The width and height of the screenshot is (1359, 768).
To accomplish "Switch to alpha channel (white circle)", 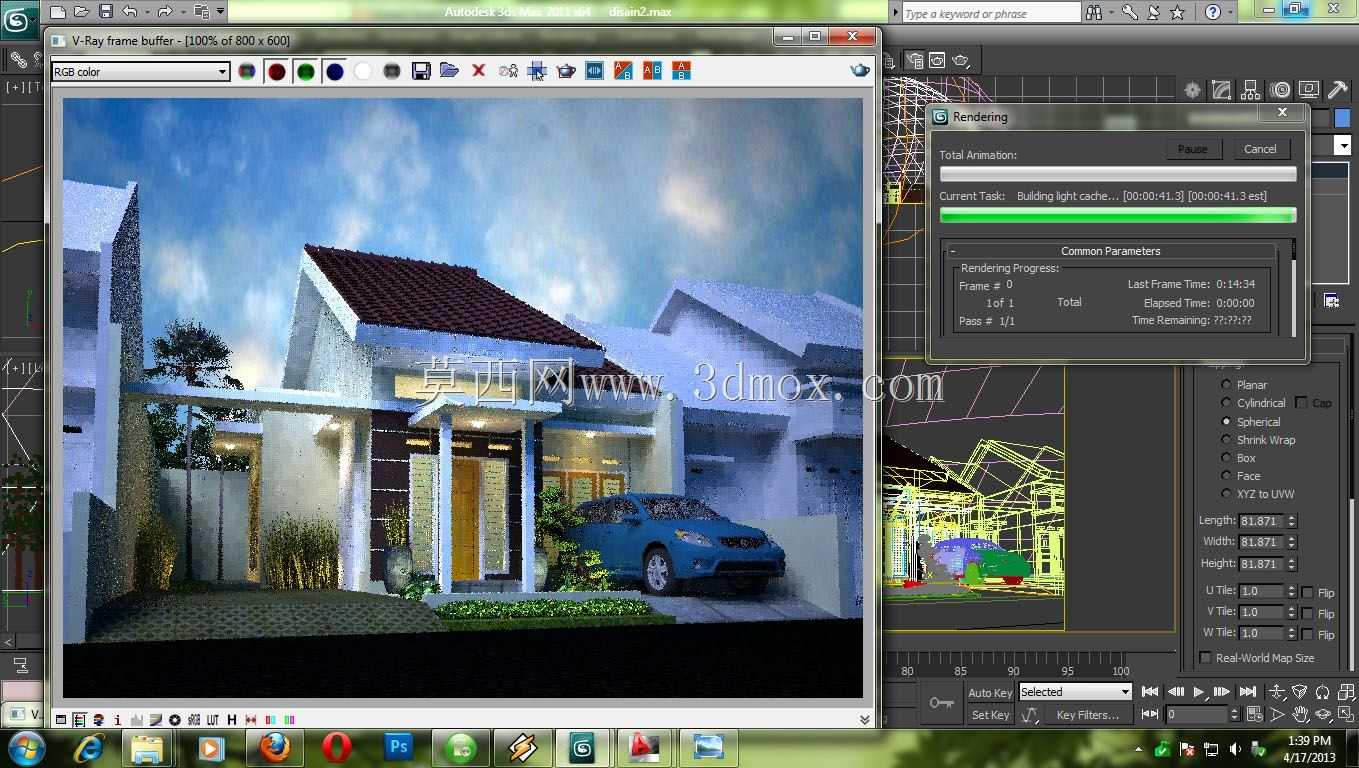I will click(363, 71).
